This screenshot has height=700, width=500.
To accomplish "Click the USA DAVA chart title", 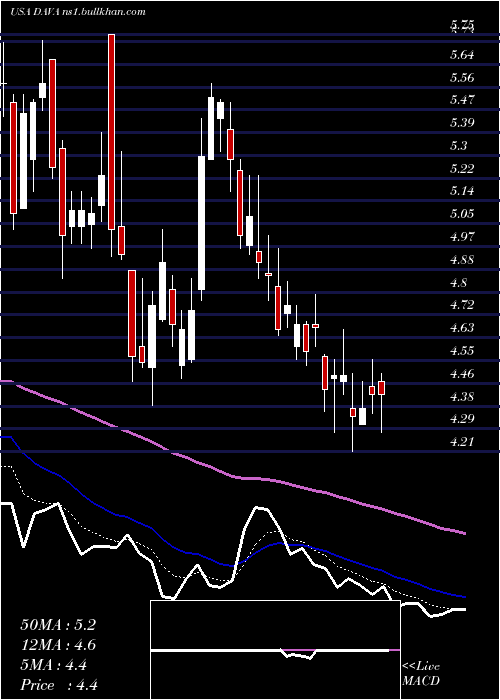I will [78, 12].
